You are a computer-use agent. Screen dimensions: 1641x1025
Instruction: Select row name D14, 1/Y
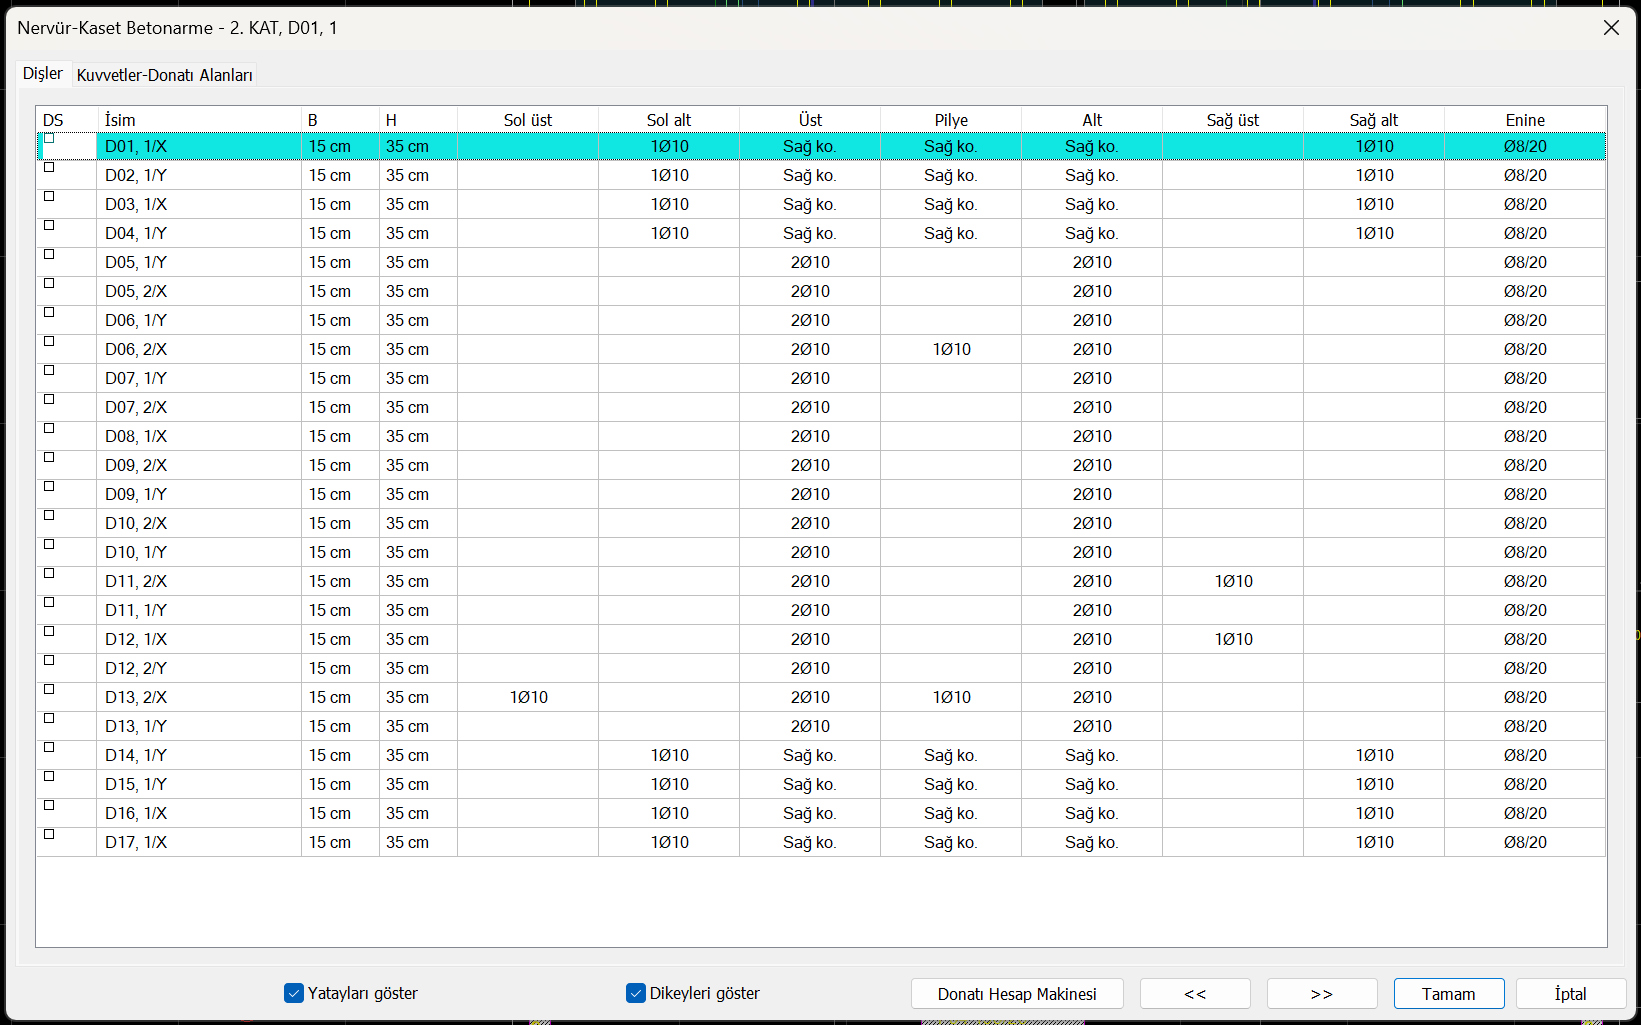pos(199,755)
